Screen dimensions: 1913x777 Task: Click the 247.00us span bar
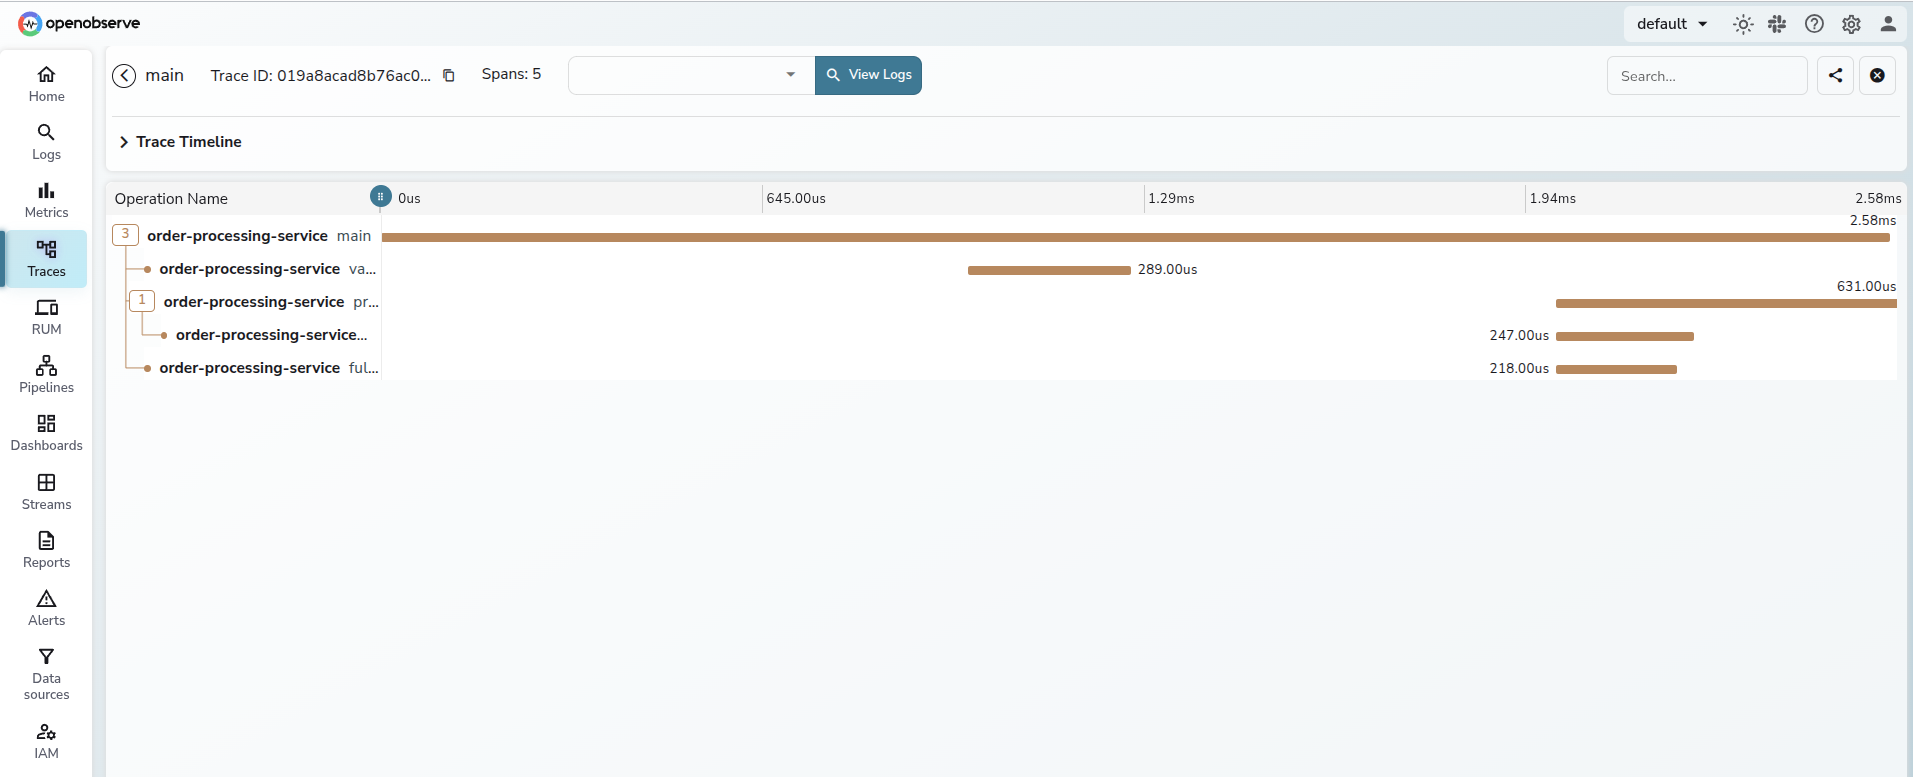tap(1625, 337)
